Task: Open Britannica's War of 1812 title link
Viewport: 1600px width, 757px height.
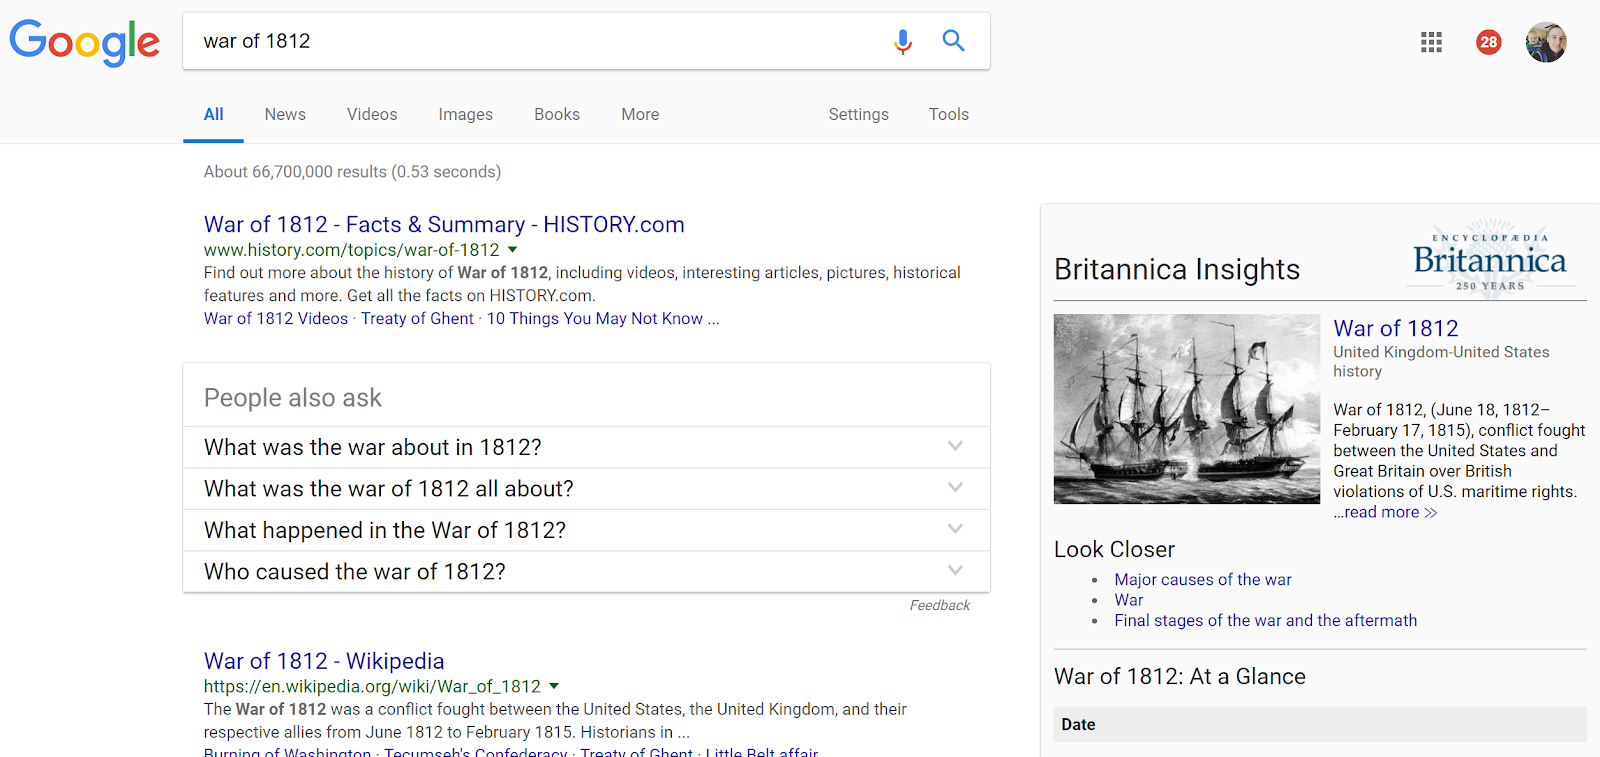Action: (1396, 328)
